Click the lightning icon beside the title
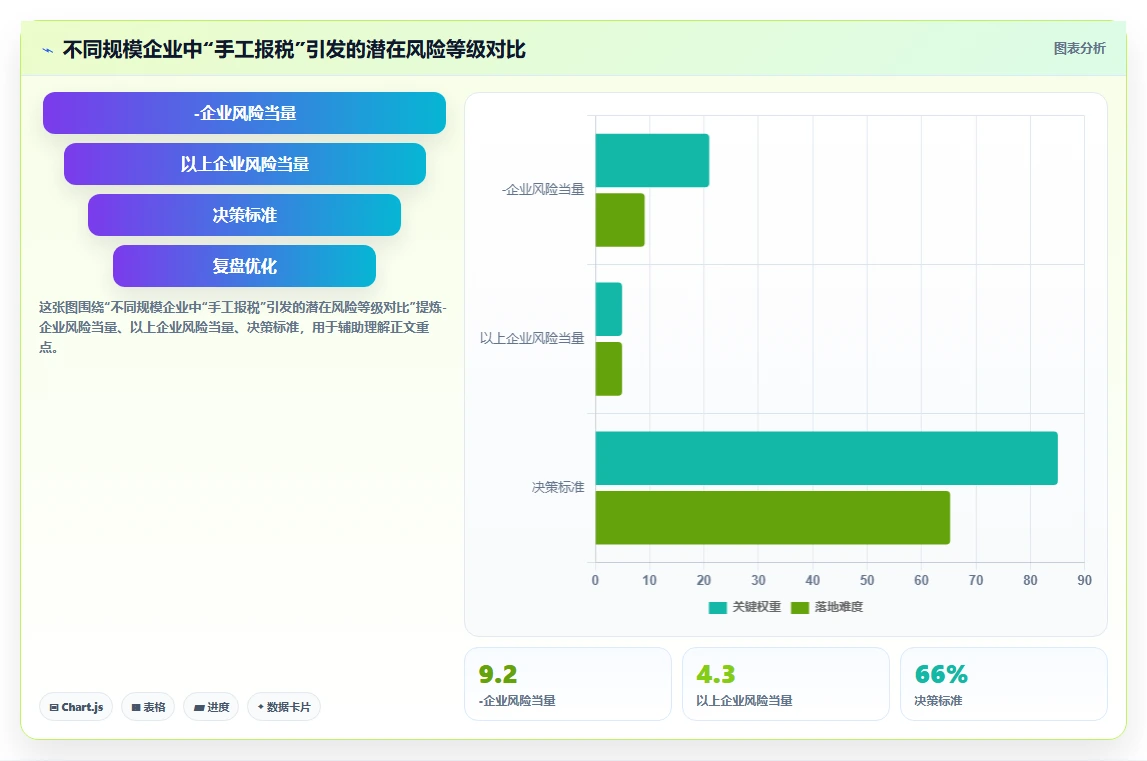This screenshot has width=1147, height=761. pyautogui.click(x=48, y=50)
